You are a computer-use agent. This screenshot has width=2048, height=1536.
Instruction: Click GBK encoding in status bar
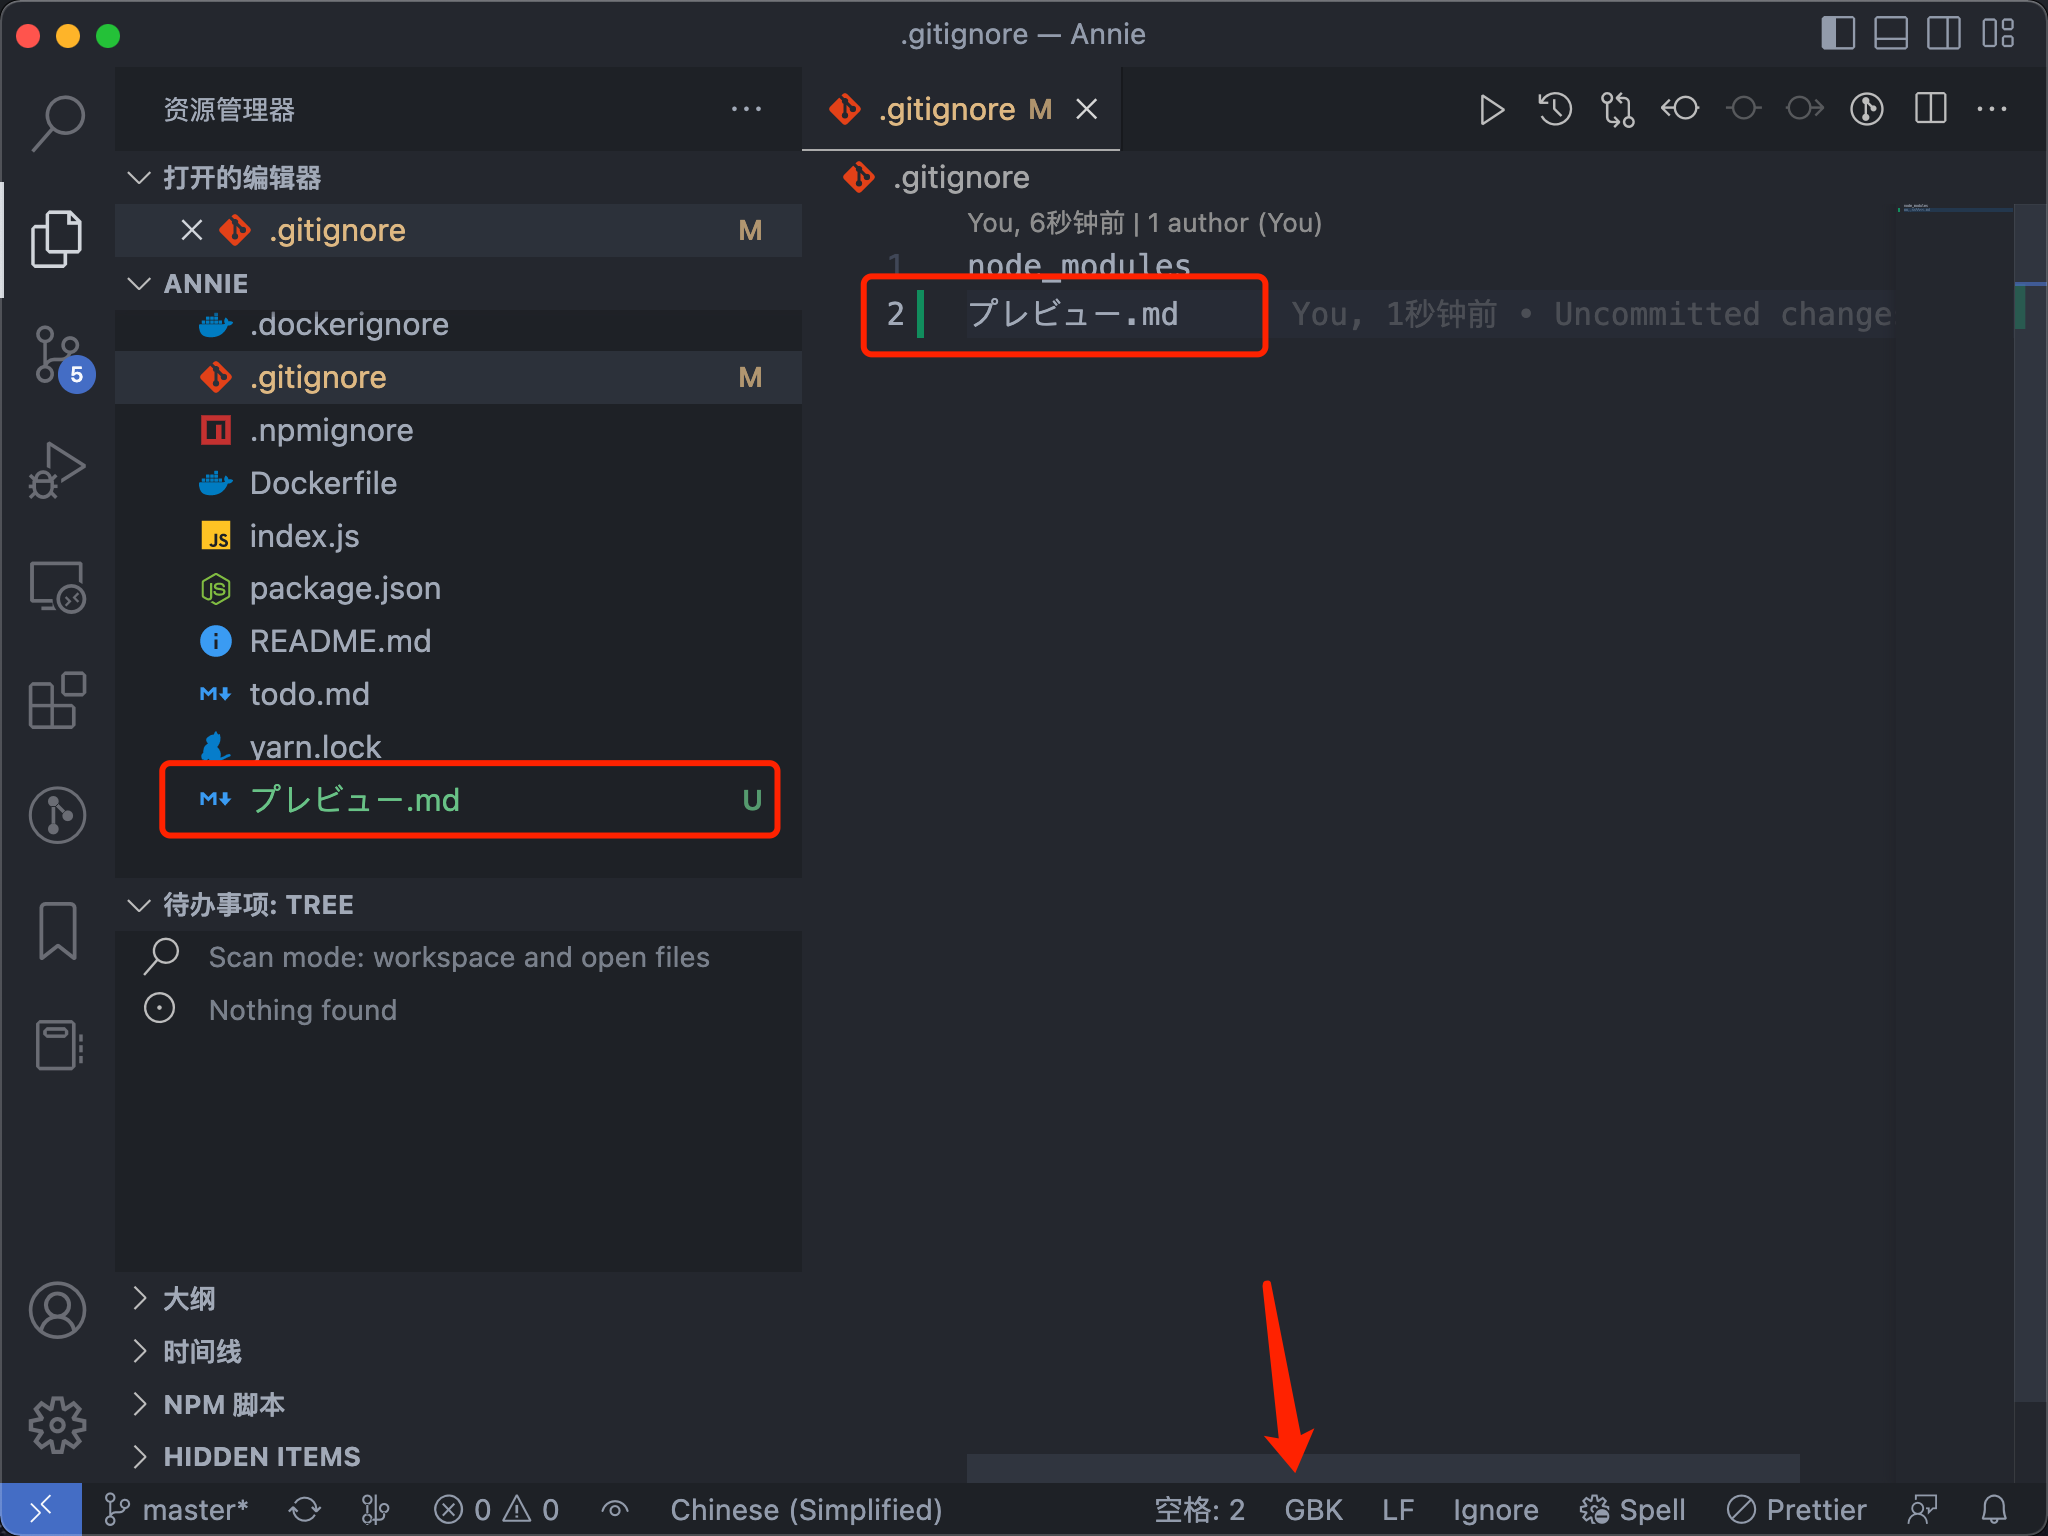[1313, 1509]
